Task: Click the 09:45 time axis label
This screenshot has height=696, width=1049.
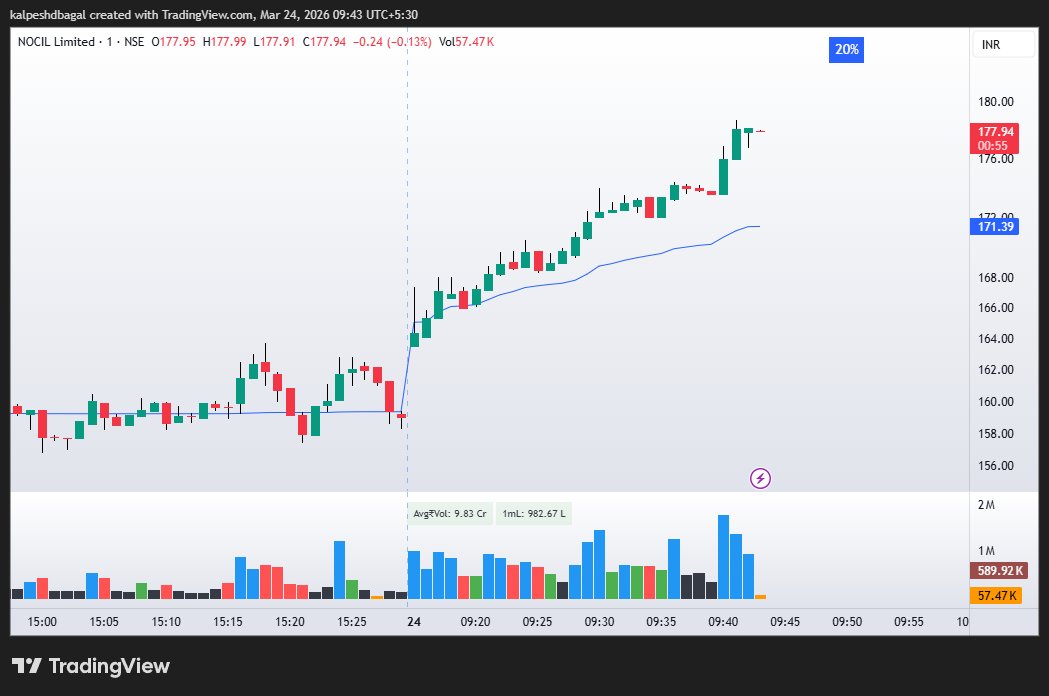Action: click(x=785, y=622)
